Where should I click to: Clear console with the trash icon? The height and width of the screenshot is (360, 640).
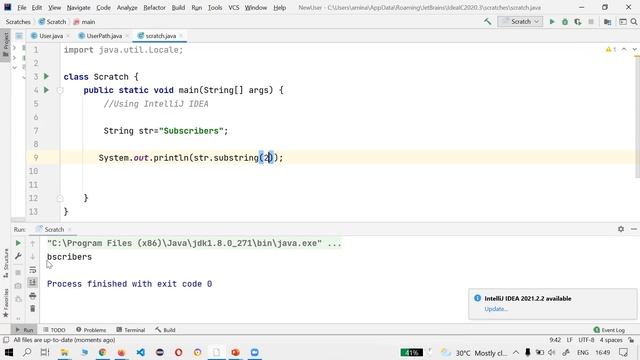33,309
